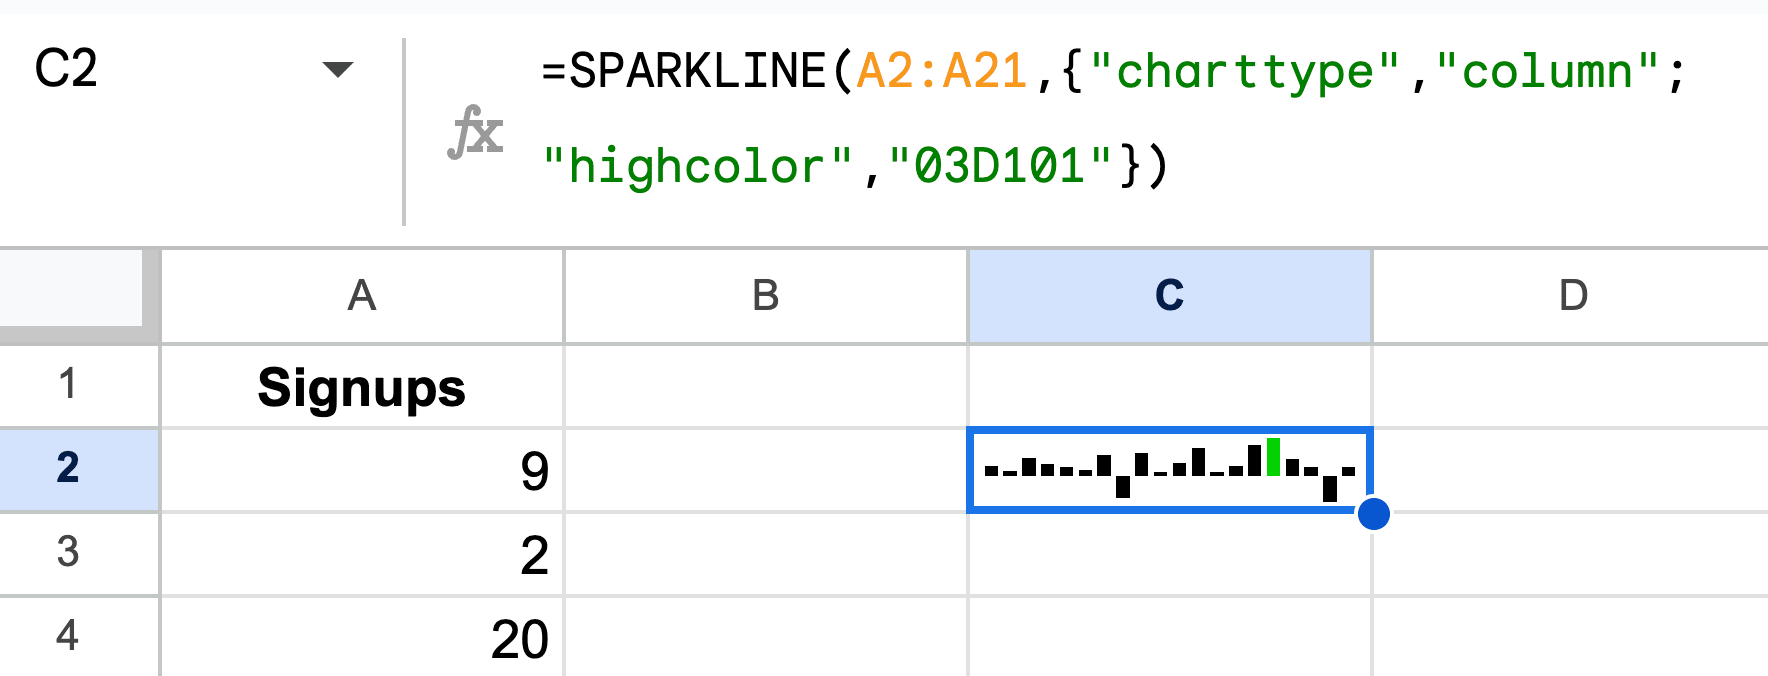
Task: Select column B header
Action: pyautogui.click(x=766, y=296)
